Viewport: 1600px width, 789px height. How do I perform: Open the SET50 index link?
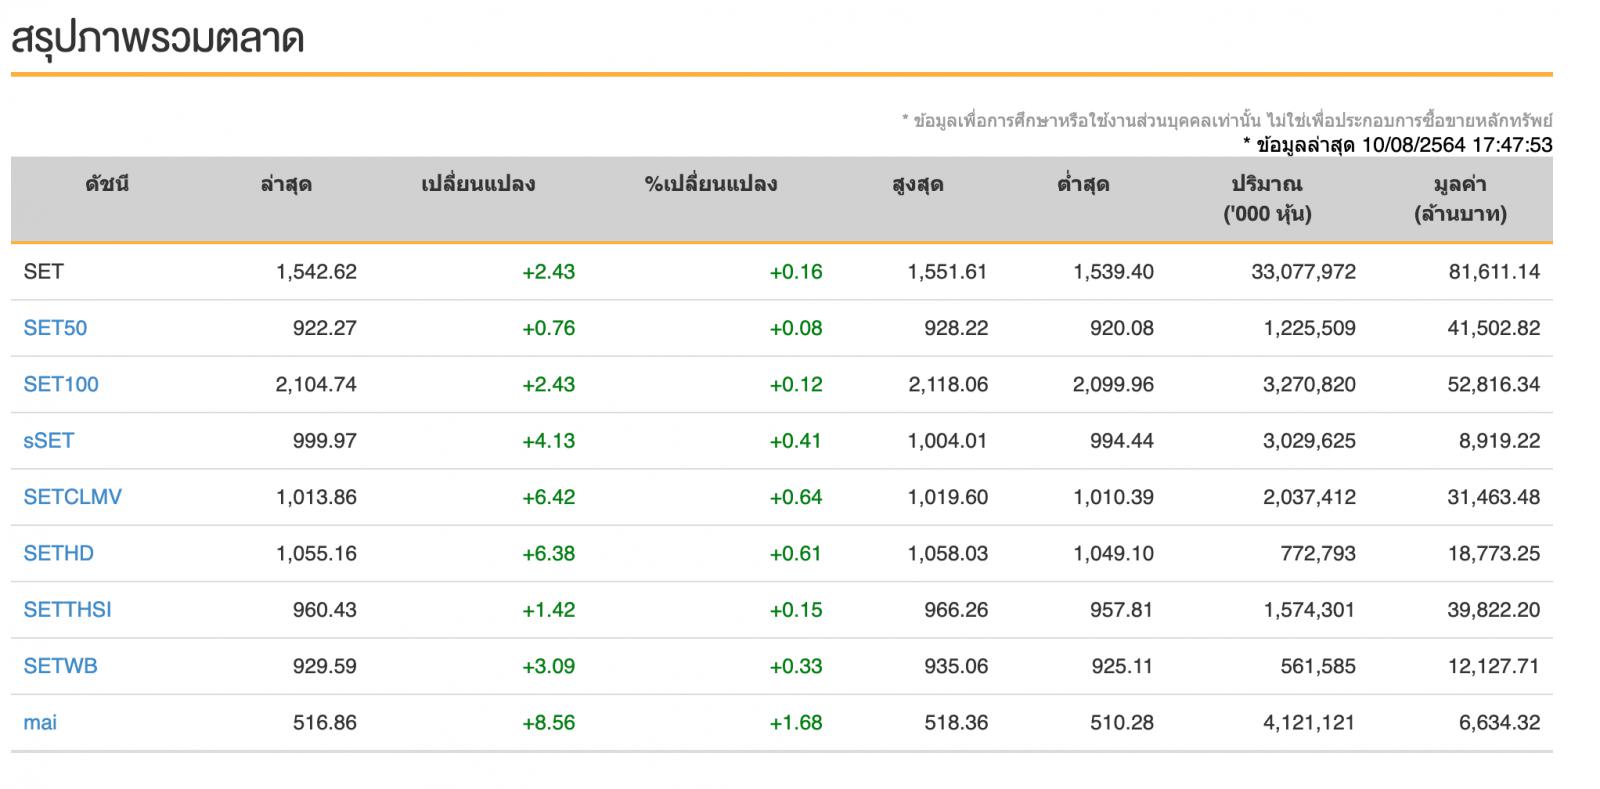coord(55,328)
